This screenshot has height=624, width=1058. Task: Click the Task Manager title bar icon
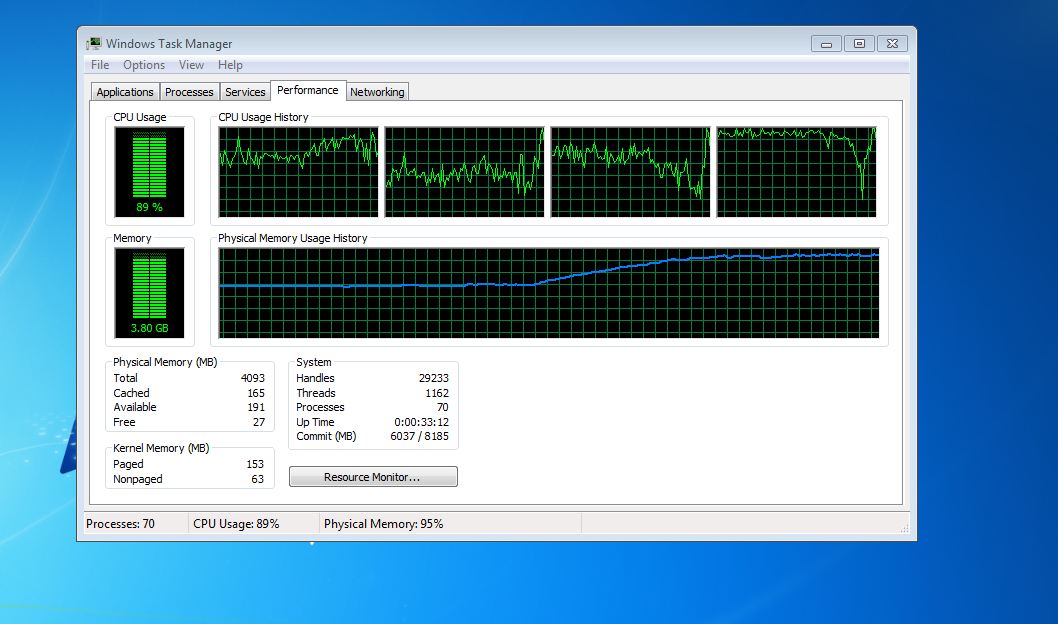click(93, 44)
